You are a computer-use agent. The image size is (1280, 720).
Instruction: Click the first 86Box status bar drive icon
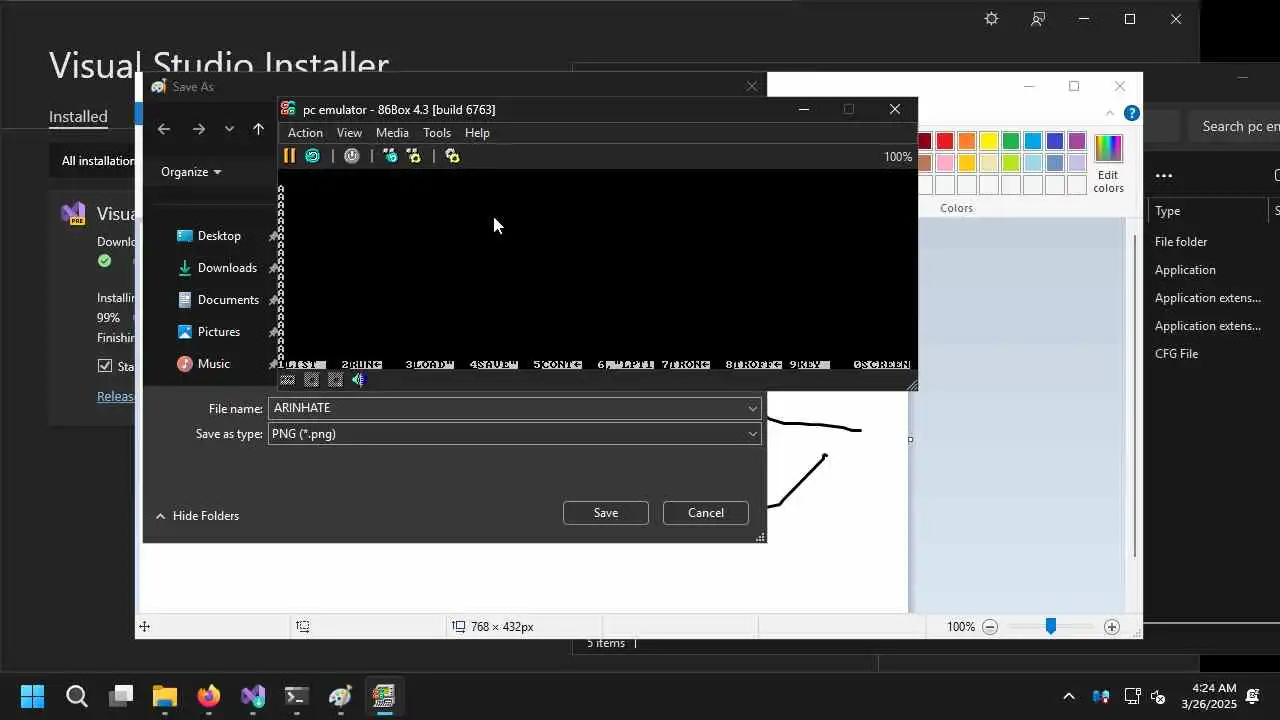coord(287,380)
